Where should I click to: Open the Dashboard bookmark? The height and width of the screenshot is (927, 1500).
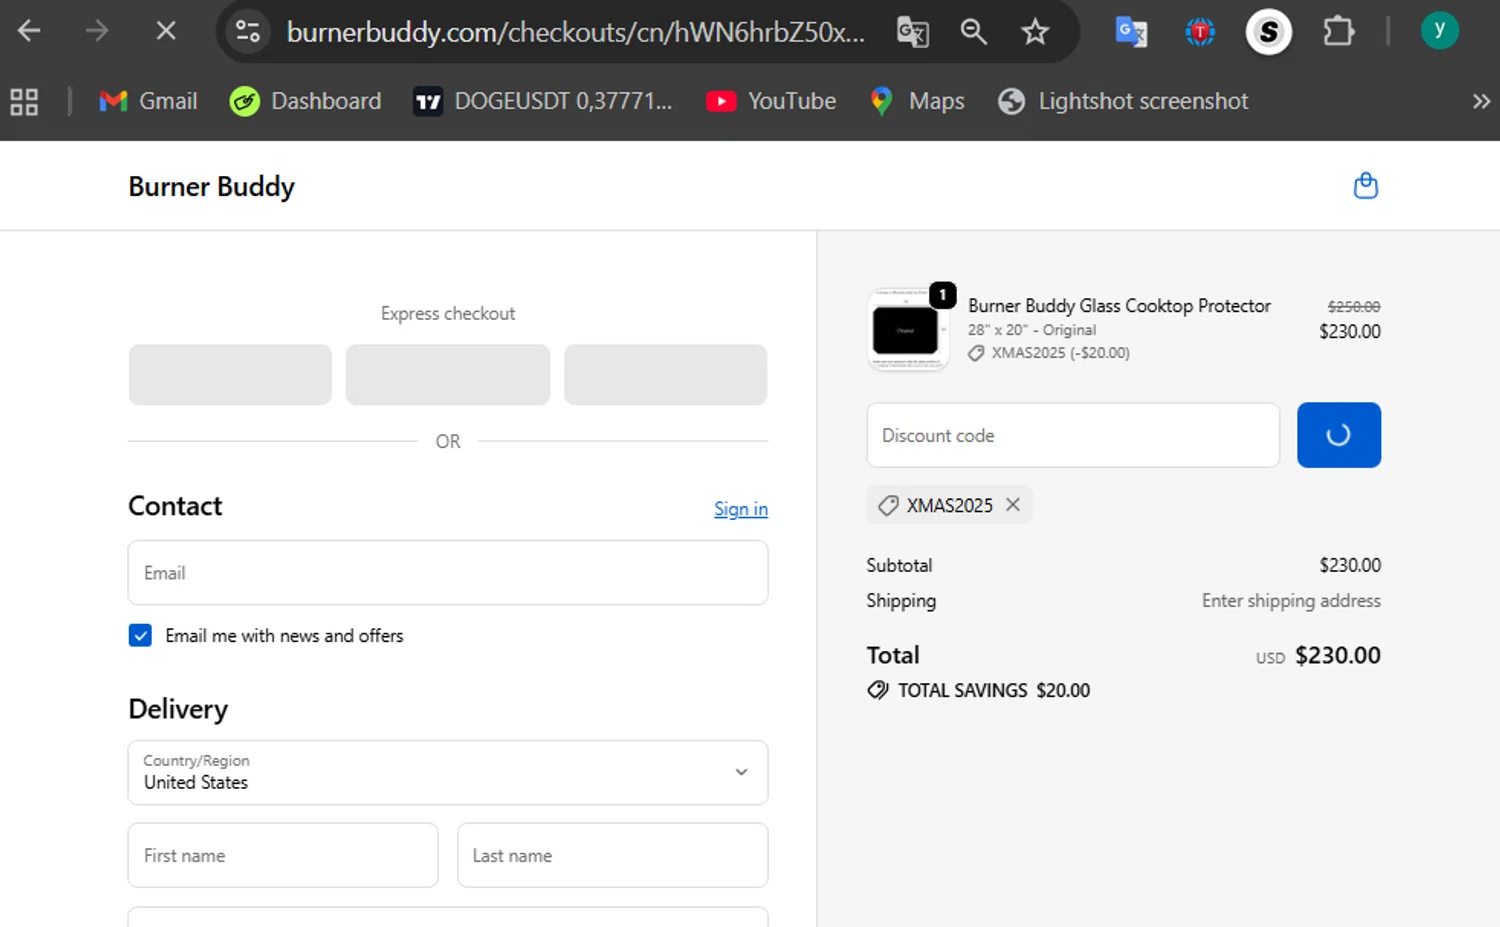point(306,101)
